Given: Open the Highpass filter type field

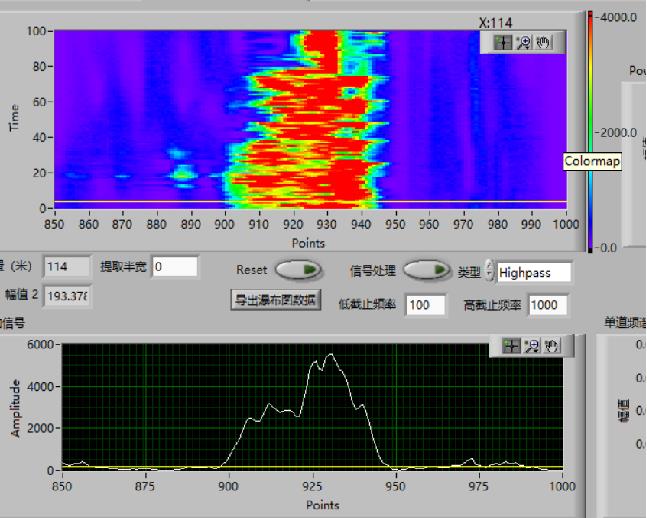Looking at the screenshot, I should click(x=534, y=272).
